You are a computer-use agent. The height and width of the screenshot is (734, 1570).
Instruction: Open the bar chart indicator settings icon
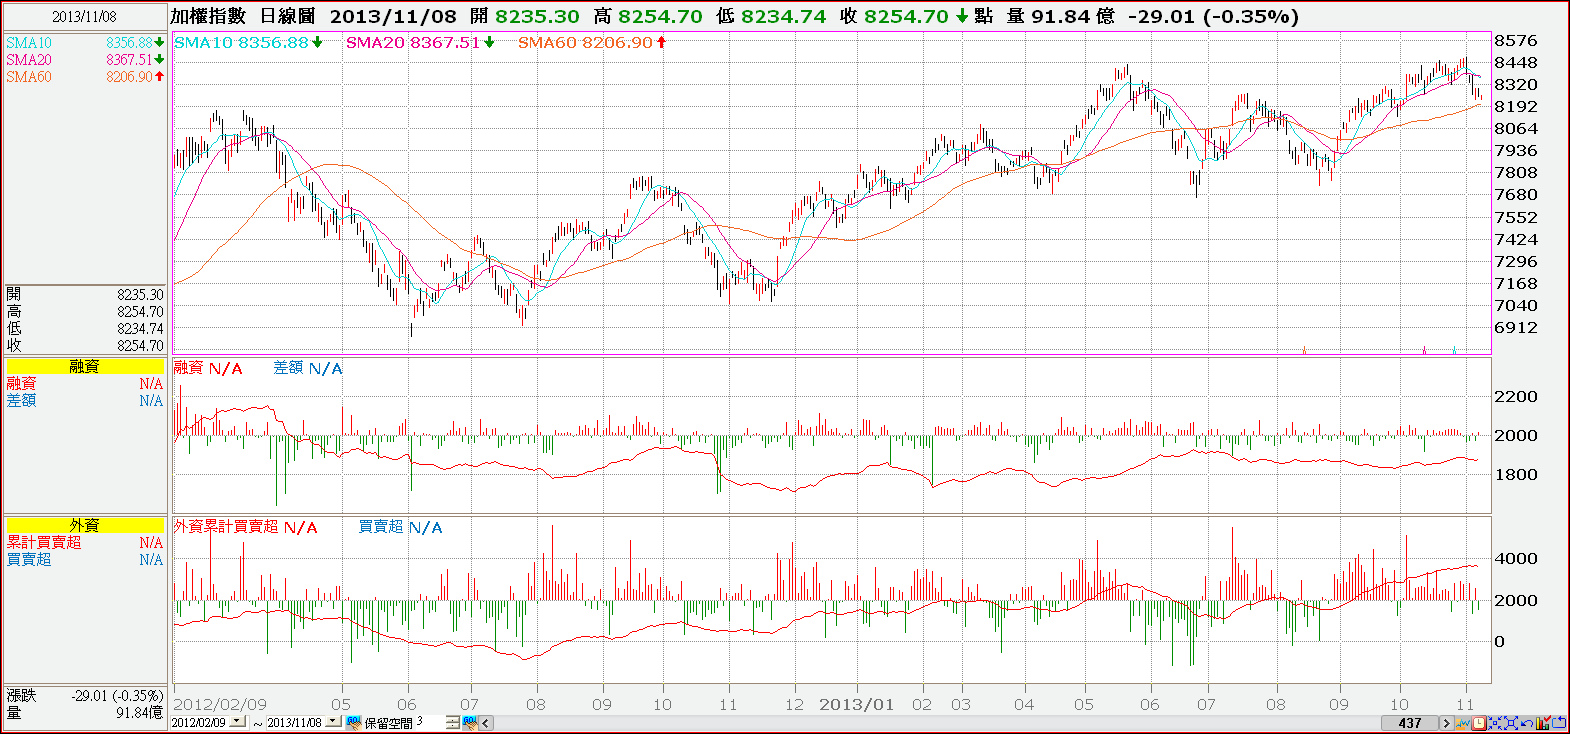coord(1543,723)
